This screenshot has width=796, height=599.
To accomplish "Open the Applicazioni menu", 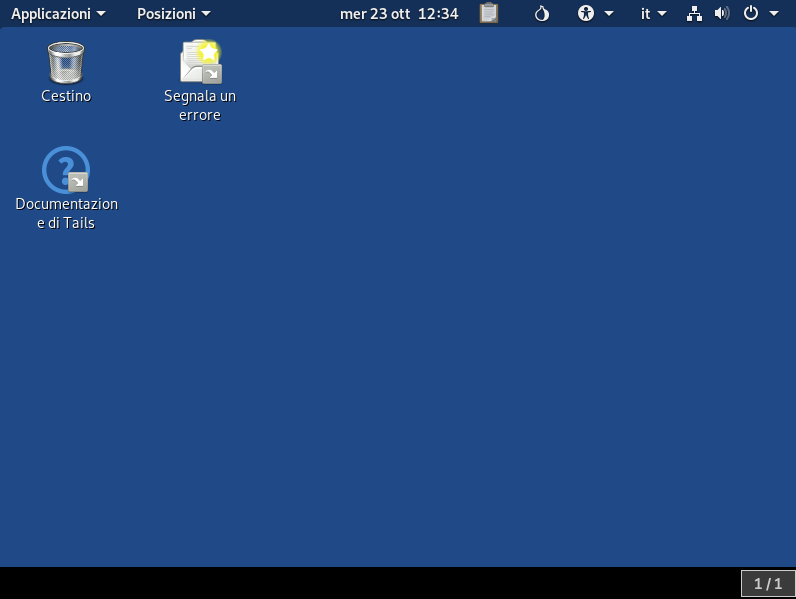I will tap(58, 14).
